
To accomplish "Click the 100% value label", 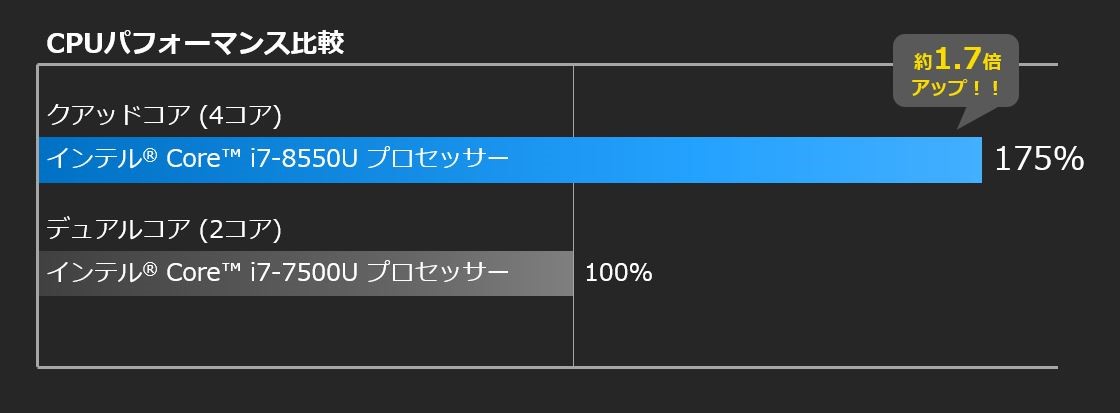I will click(x=619, y=273).
